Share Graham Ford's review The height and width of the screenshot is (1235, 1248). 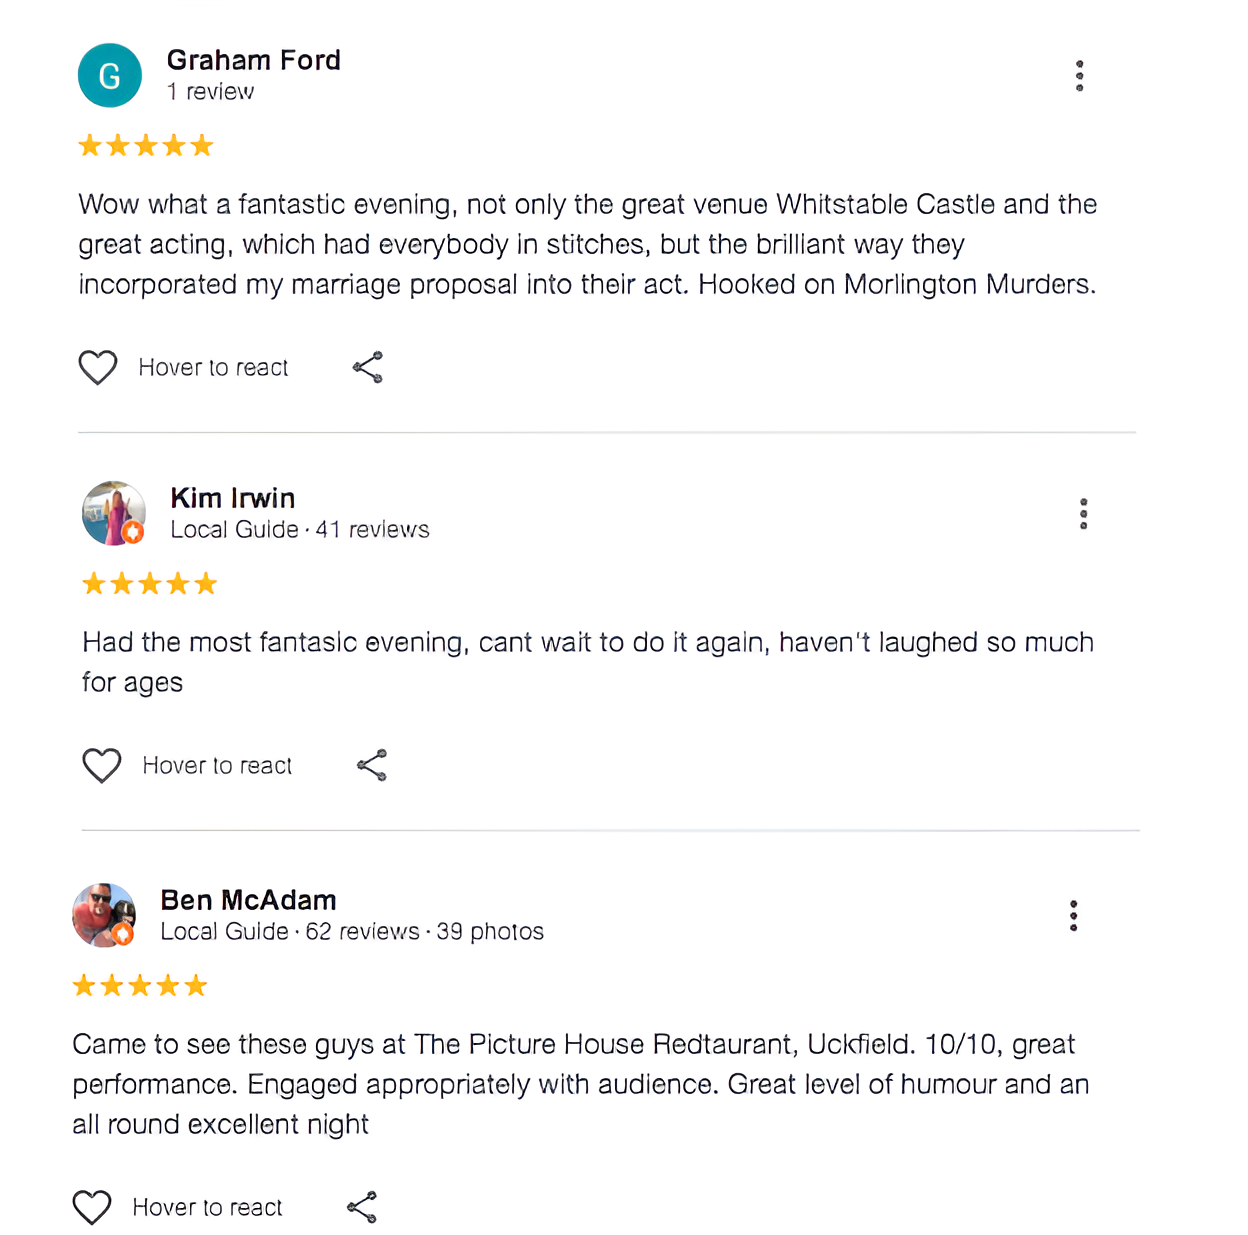pos(368,368)
